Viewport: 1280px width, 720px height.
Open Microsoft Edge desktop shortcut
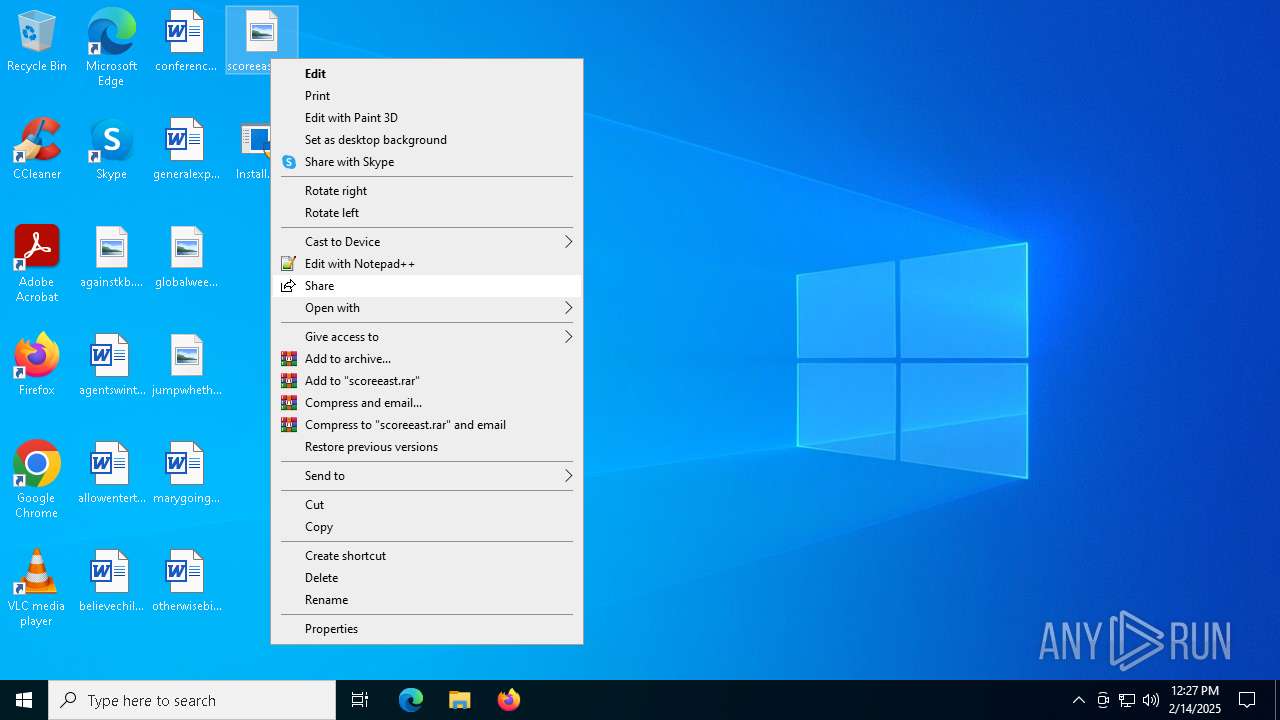point(111,47)
